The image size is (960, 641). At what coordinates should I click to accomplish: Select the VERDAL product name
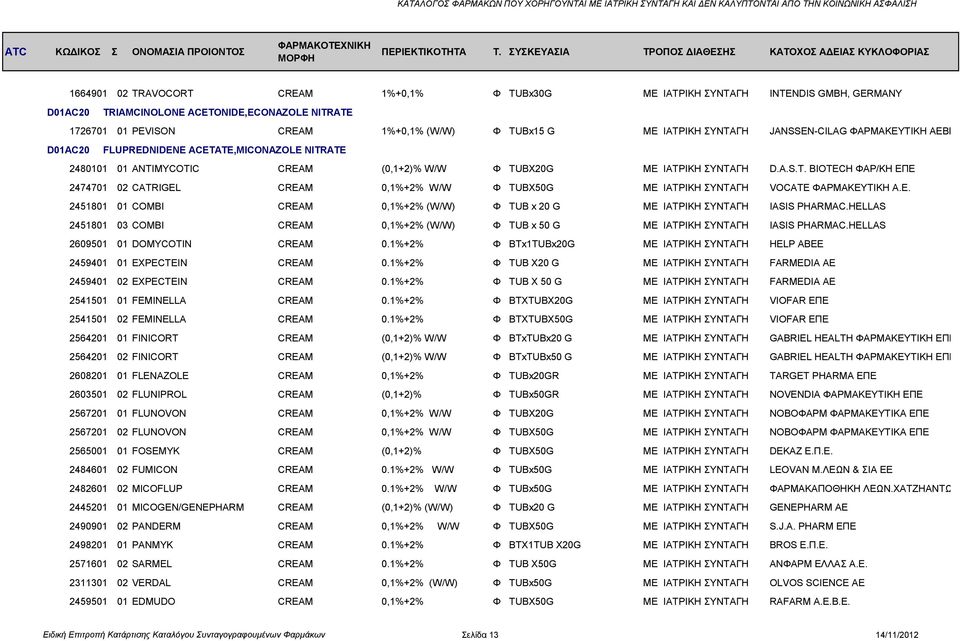pyautogui.click(x=151, y=583)
